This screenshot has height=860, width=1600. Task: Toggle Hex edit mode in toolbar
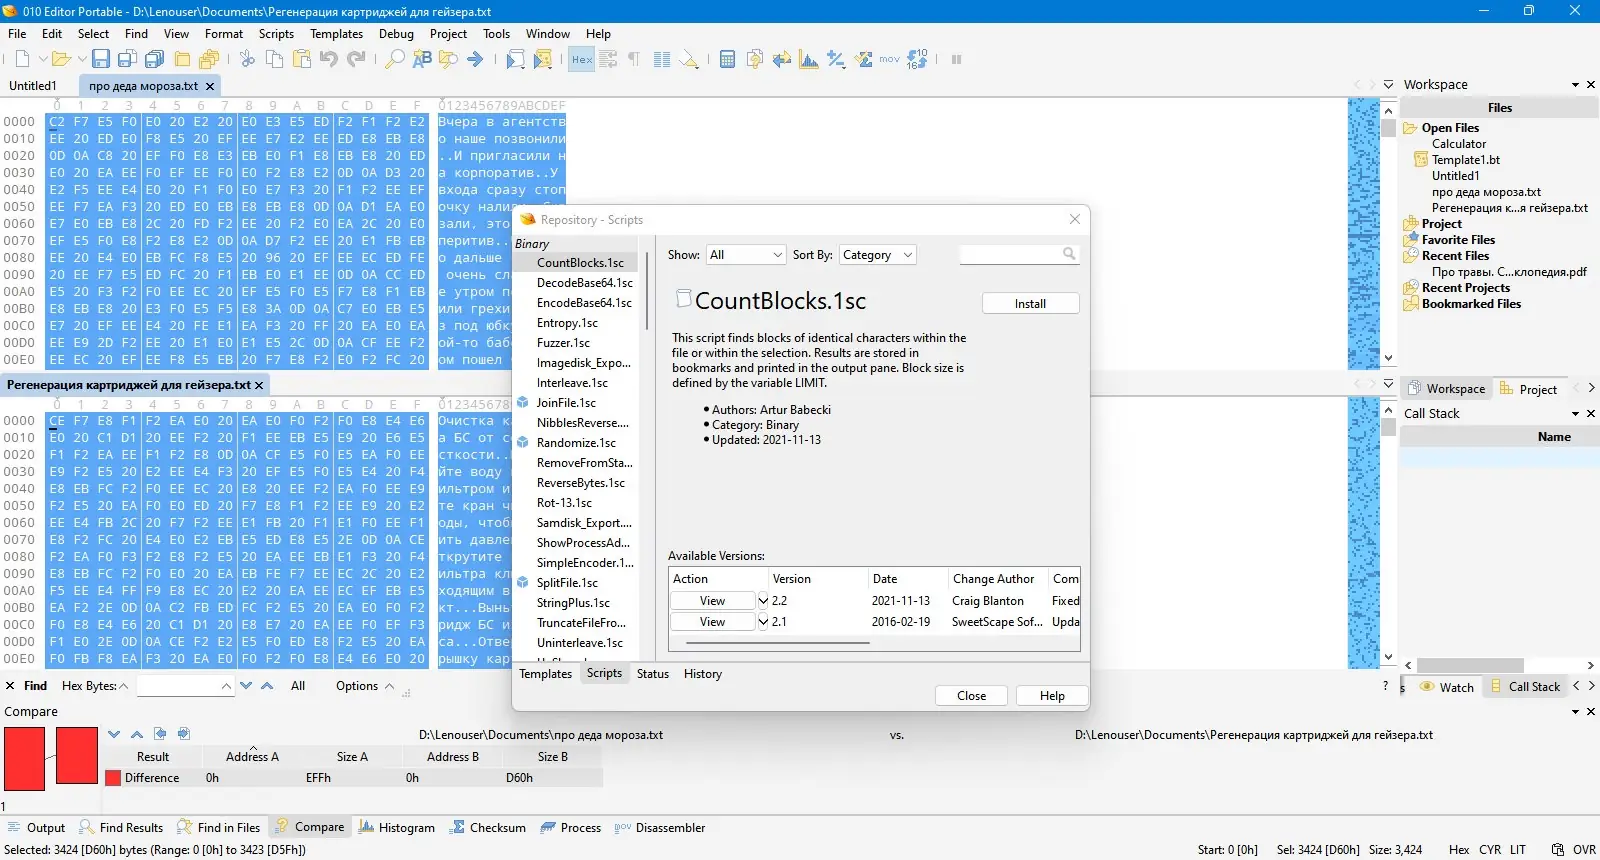[582, 60]
